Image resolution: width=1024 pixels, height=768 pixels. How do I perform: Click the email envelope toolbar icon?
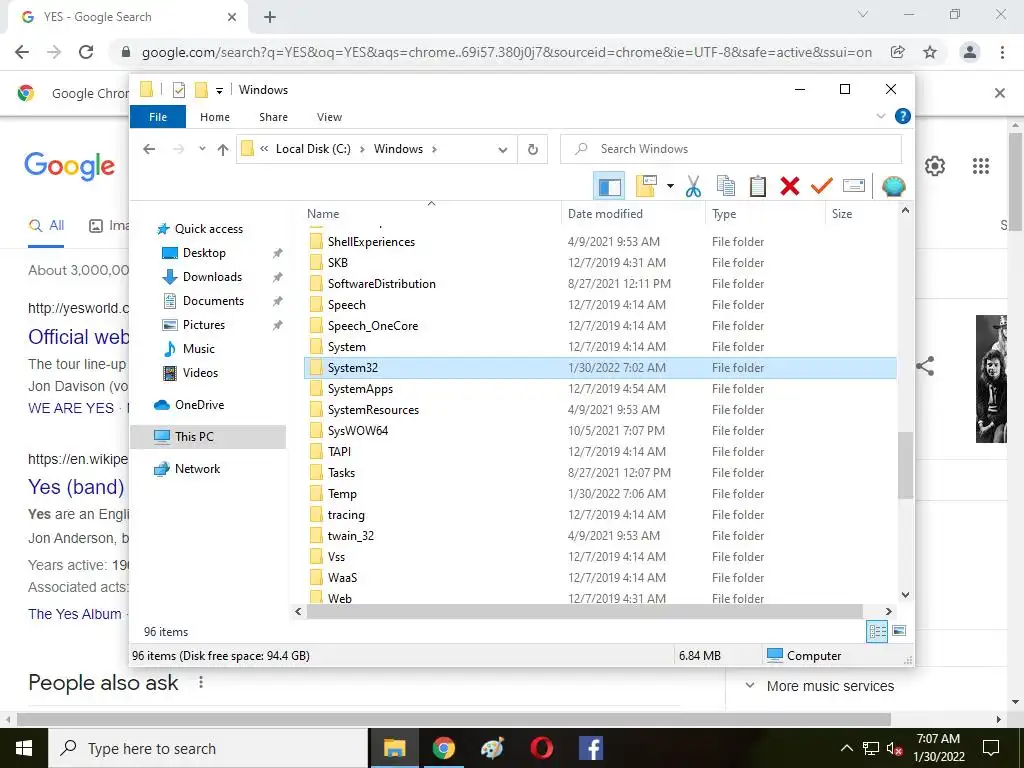click(854, 187)
